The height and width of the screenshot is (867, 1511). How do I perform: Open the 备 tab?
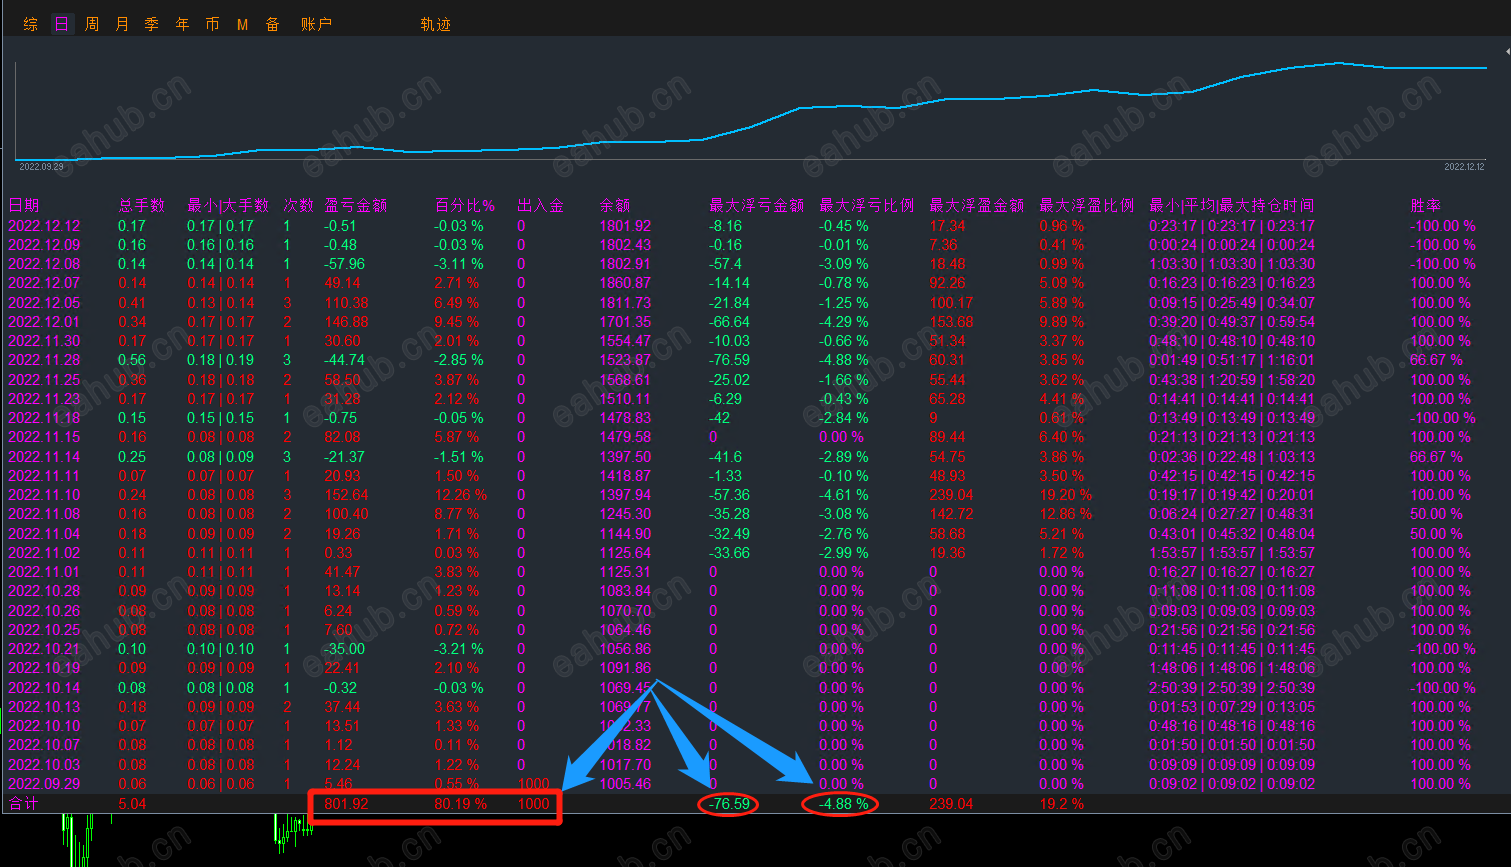272,24
